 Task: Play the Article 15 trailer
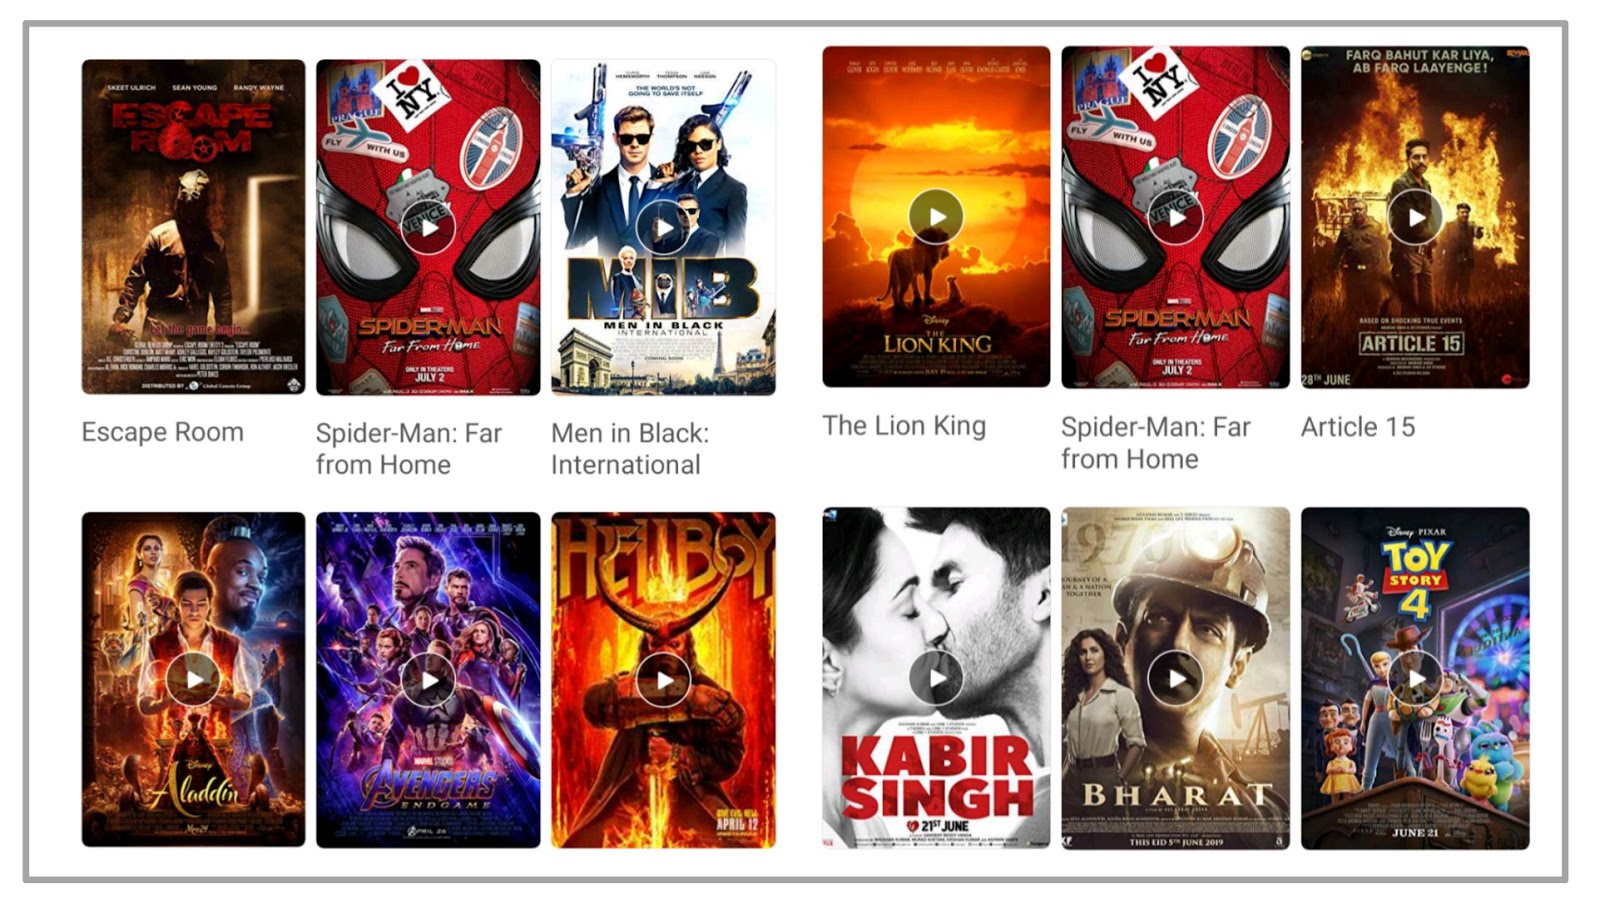coord(1415,217)
